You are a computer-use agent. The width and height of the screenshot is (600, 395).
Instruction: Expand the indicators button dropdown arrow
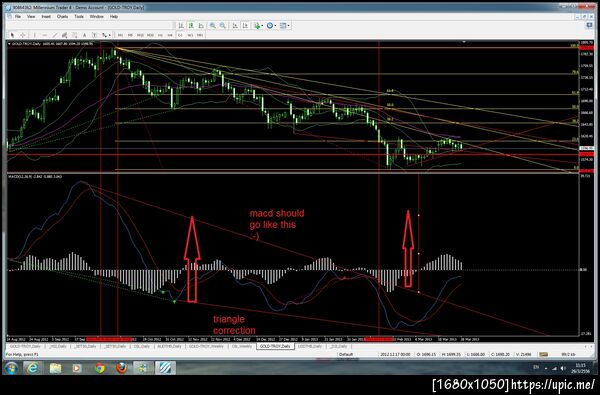coord(262,26)
